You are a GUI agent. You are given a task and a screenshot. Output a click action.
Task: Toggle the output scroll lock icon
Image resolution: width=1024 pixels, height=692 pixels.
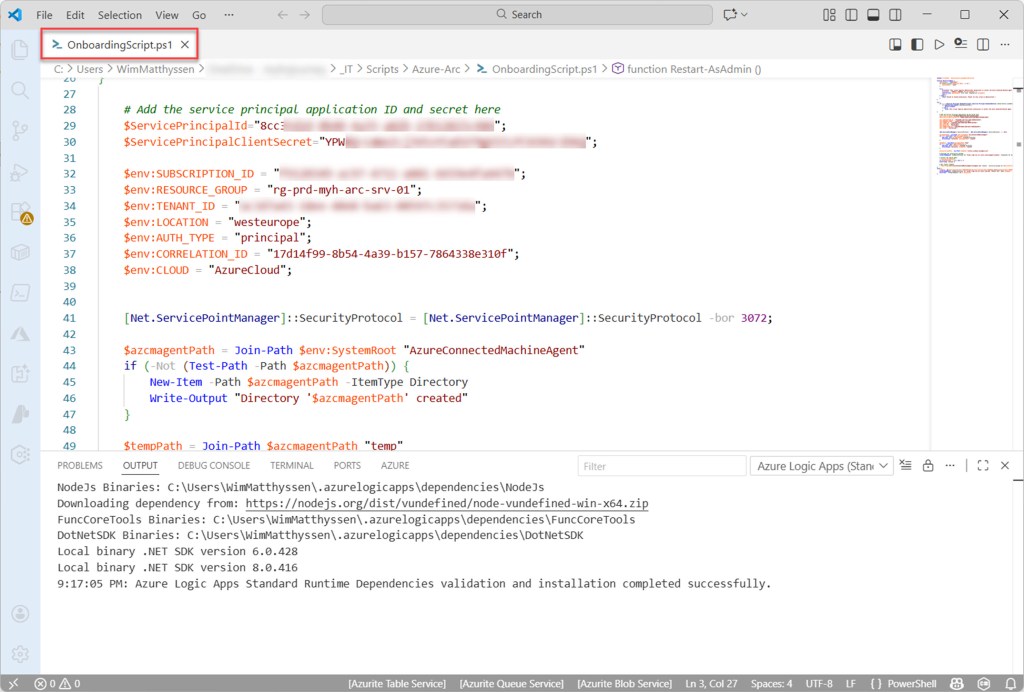(928, 466)
